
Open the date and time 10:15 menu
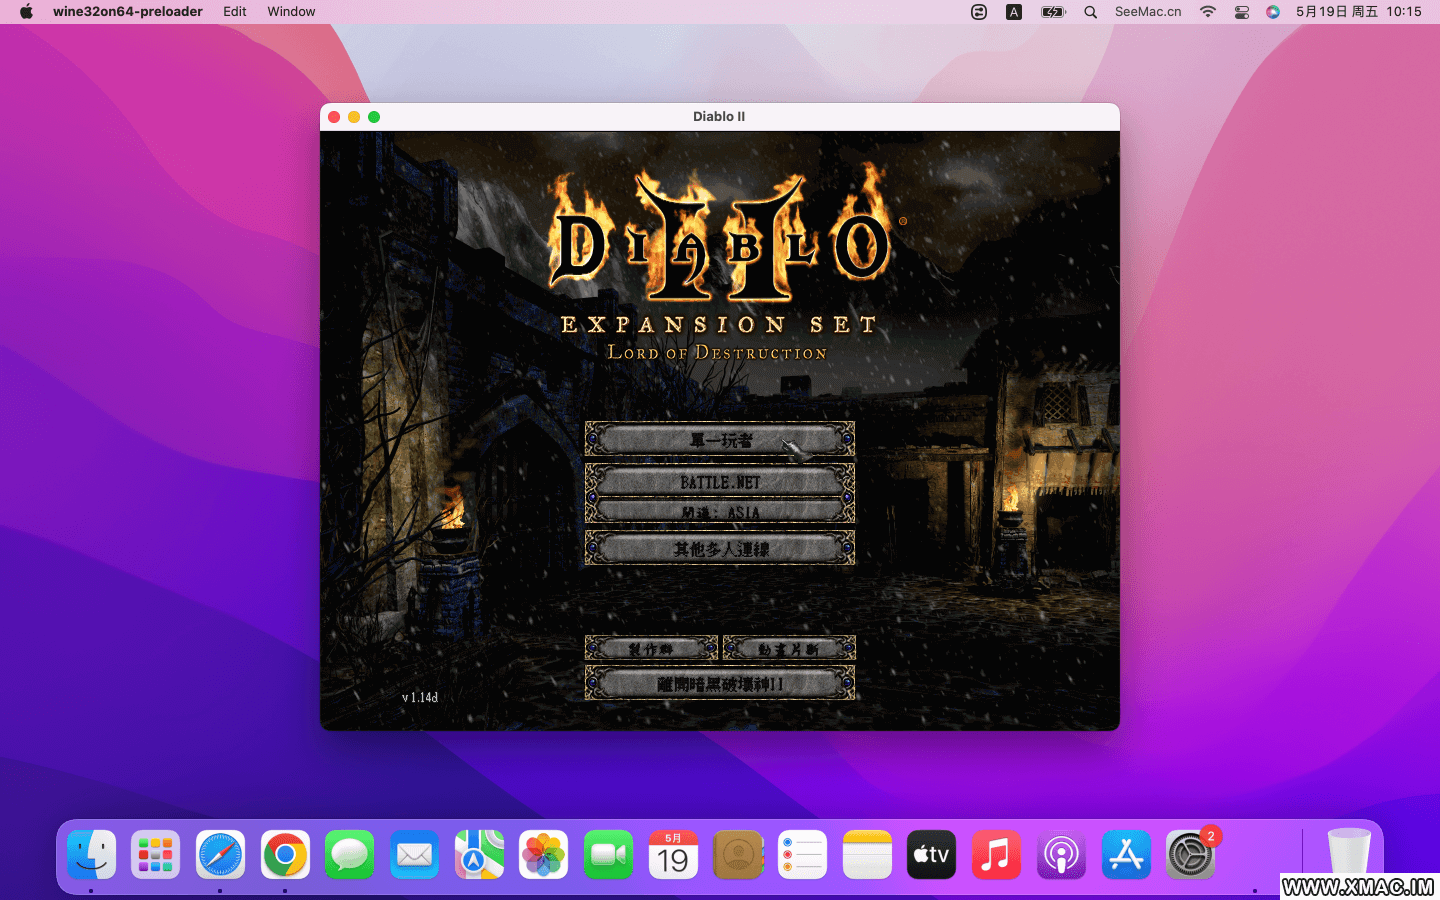coord(1359,12)
